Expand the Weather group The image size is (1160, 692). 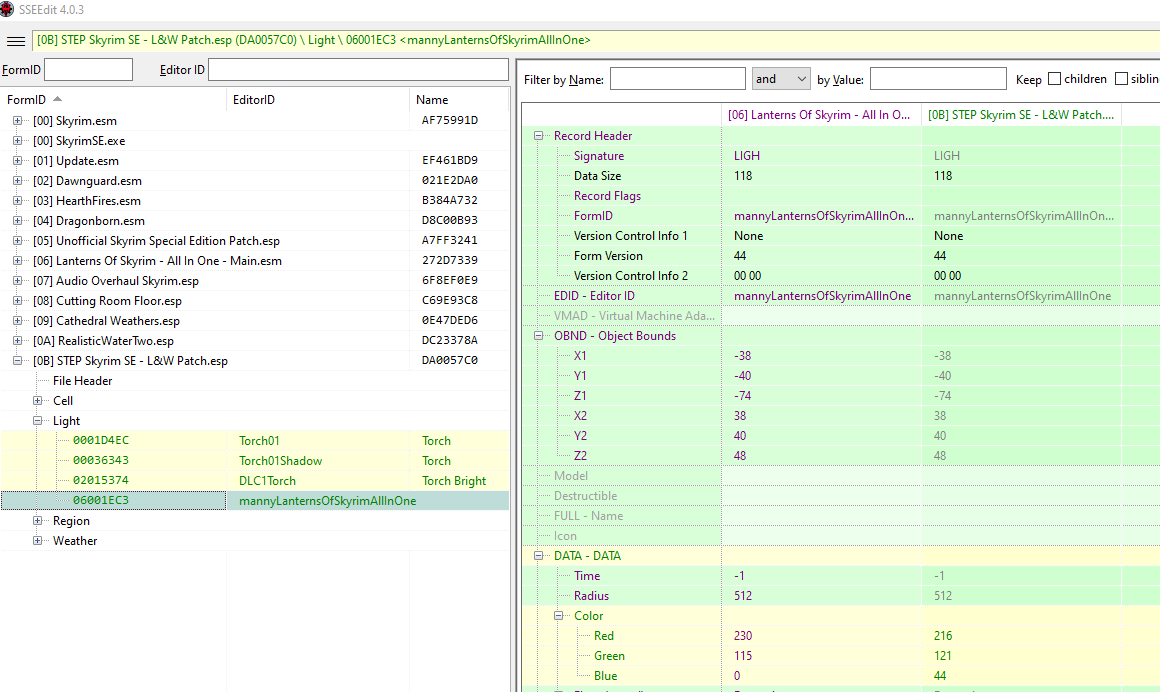(37, 540)
